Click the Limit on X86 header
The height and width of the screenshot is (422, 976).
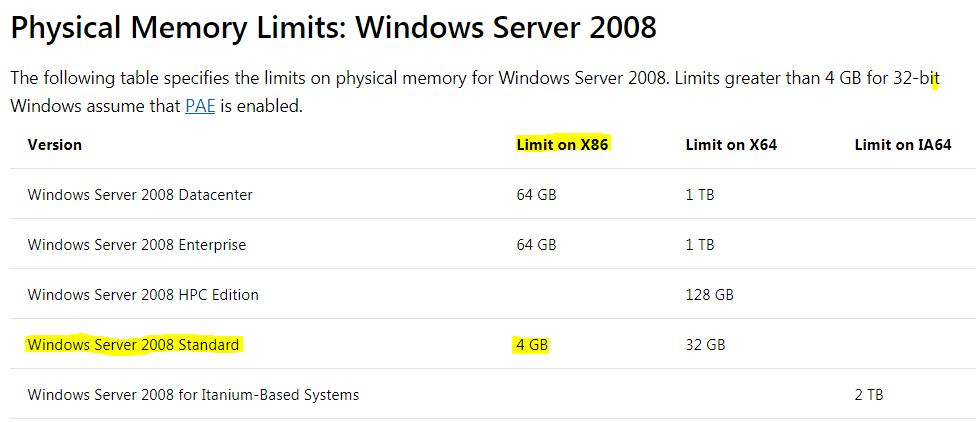(x=563, y=144)
